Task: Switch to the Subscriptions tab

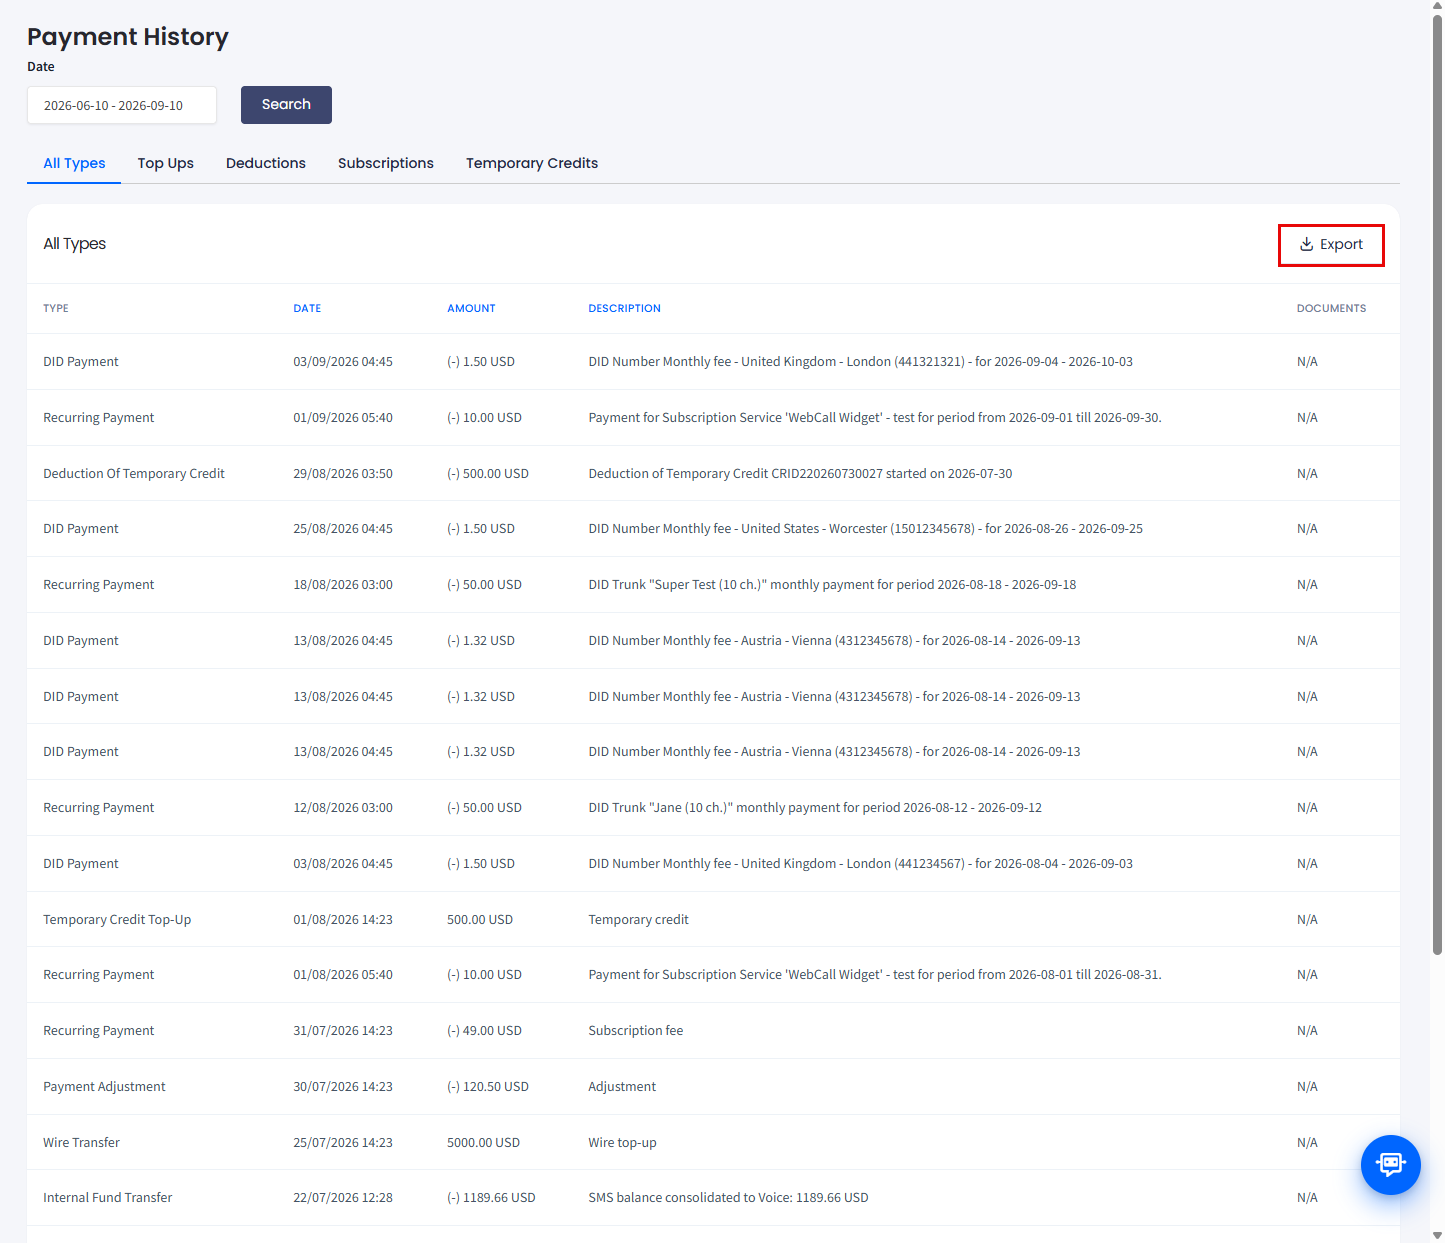Action: click(x=386, y=163)
